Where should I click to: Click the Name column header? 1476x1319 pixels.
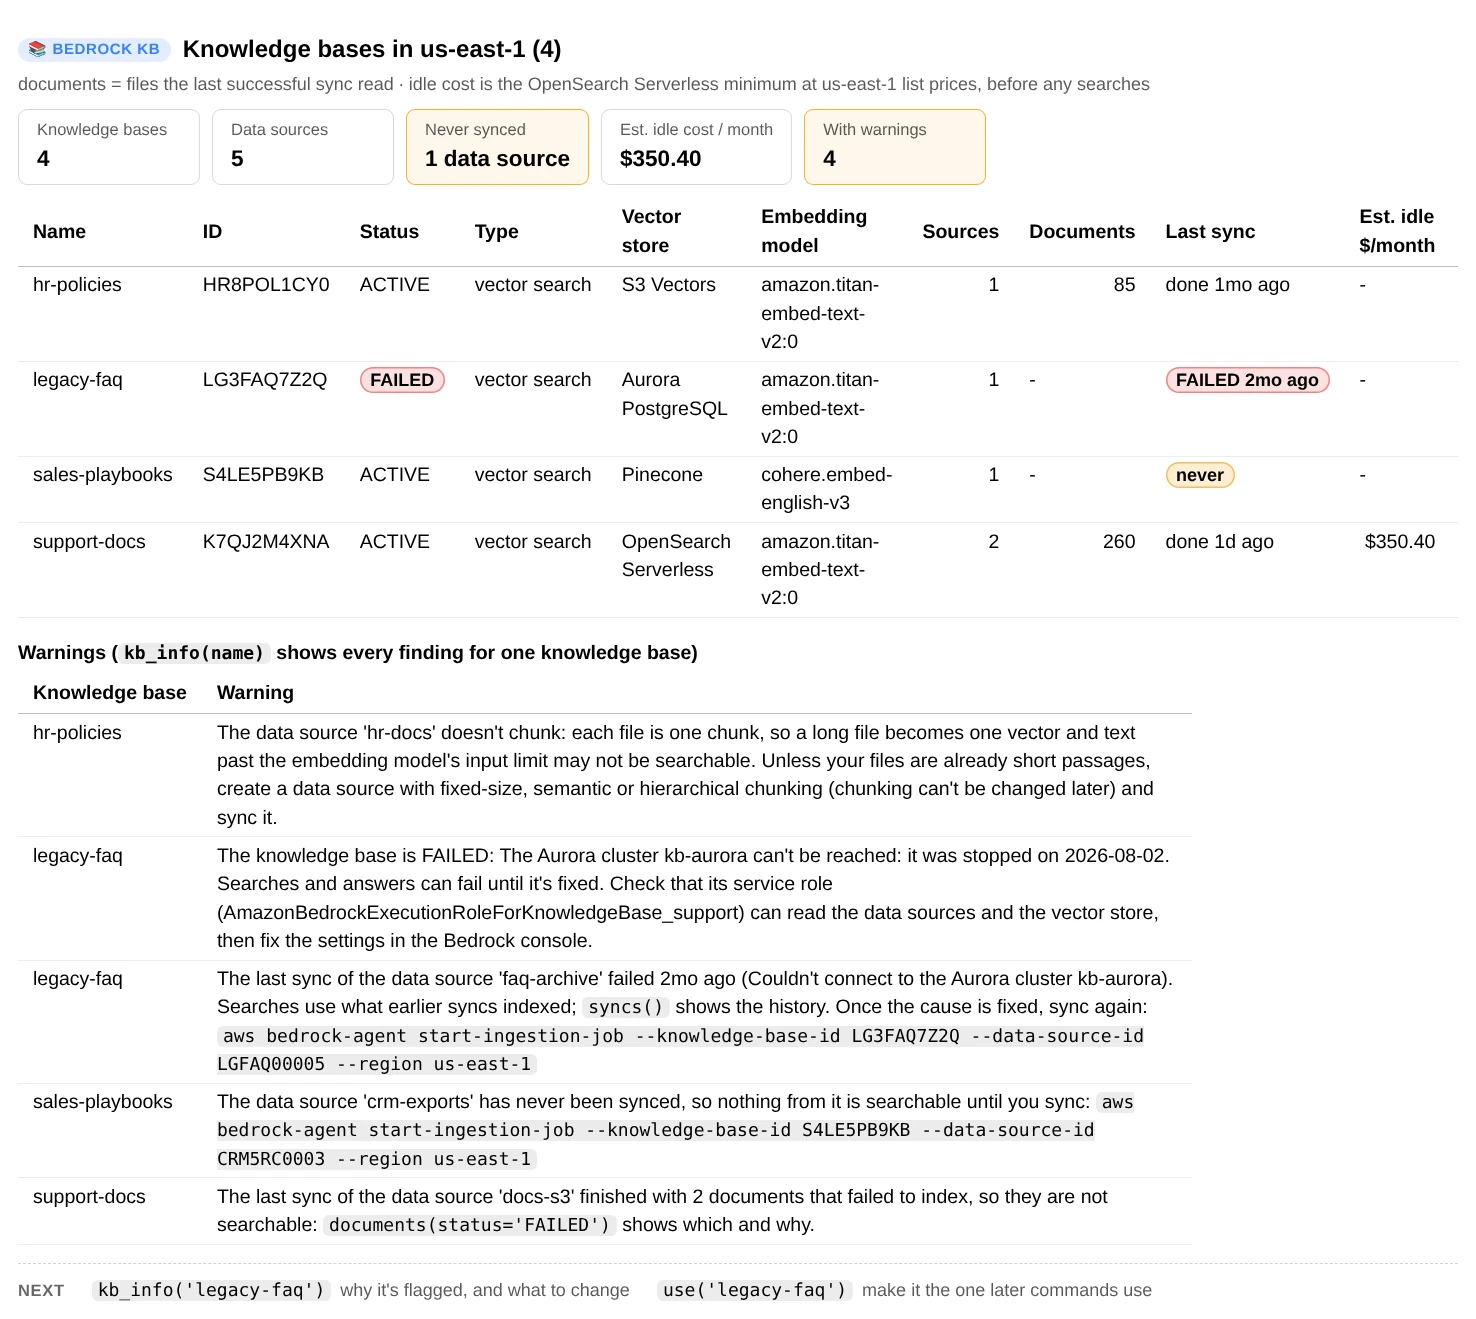59,231
